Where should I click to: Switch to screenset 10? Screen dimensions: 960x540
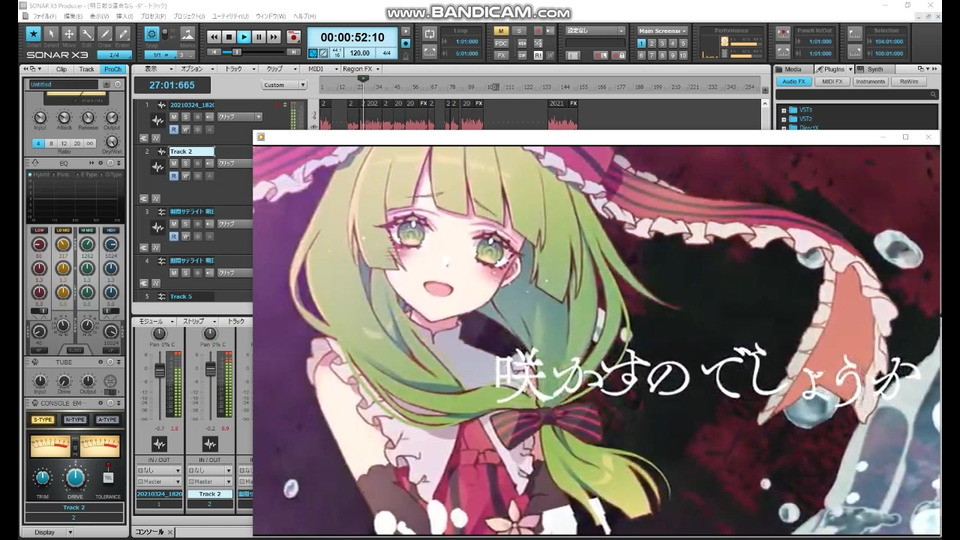[683, 55]
